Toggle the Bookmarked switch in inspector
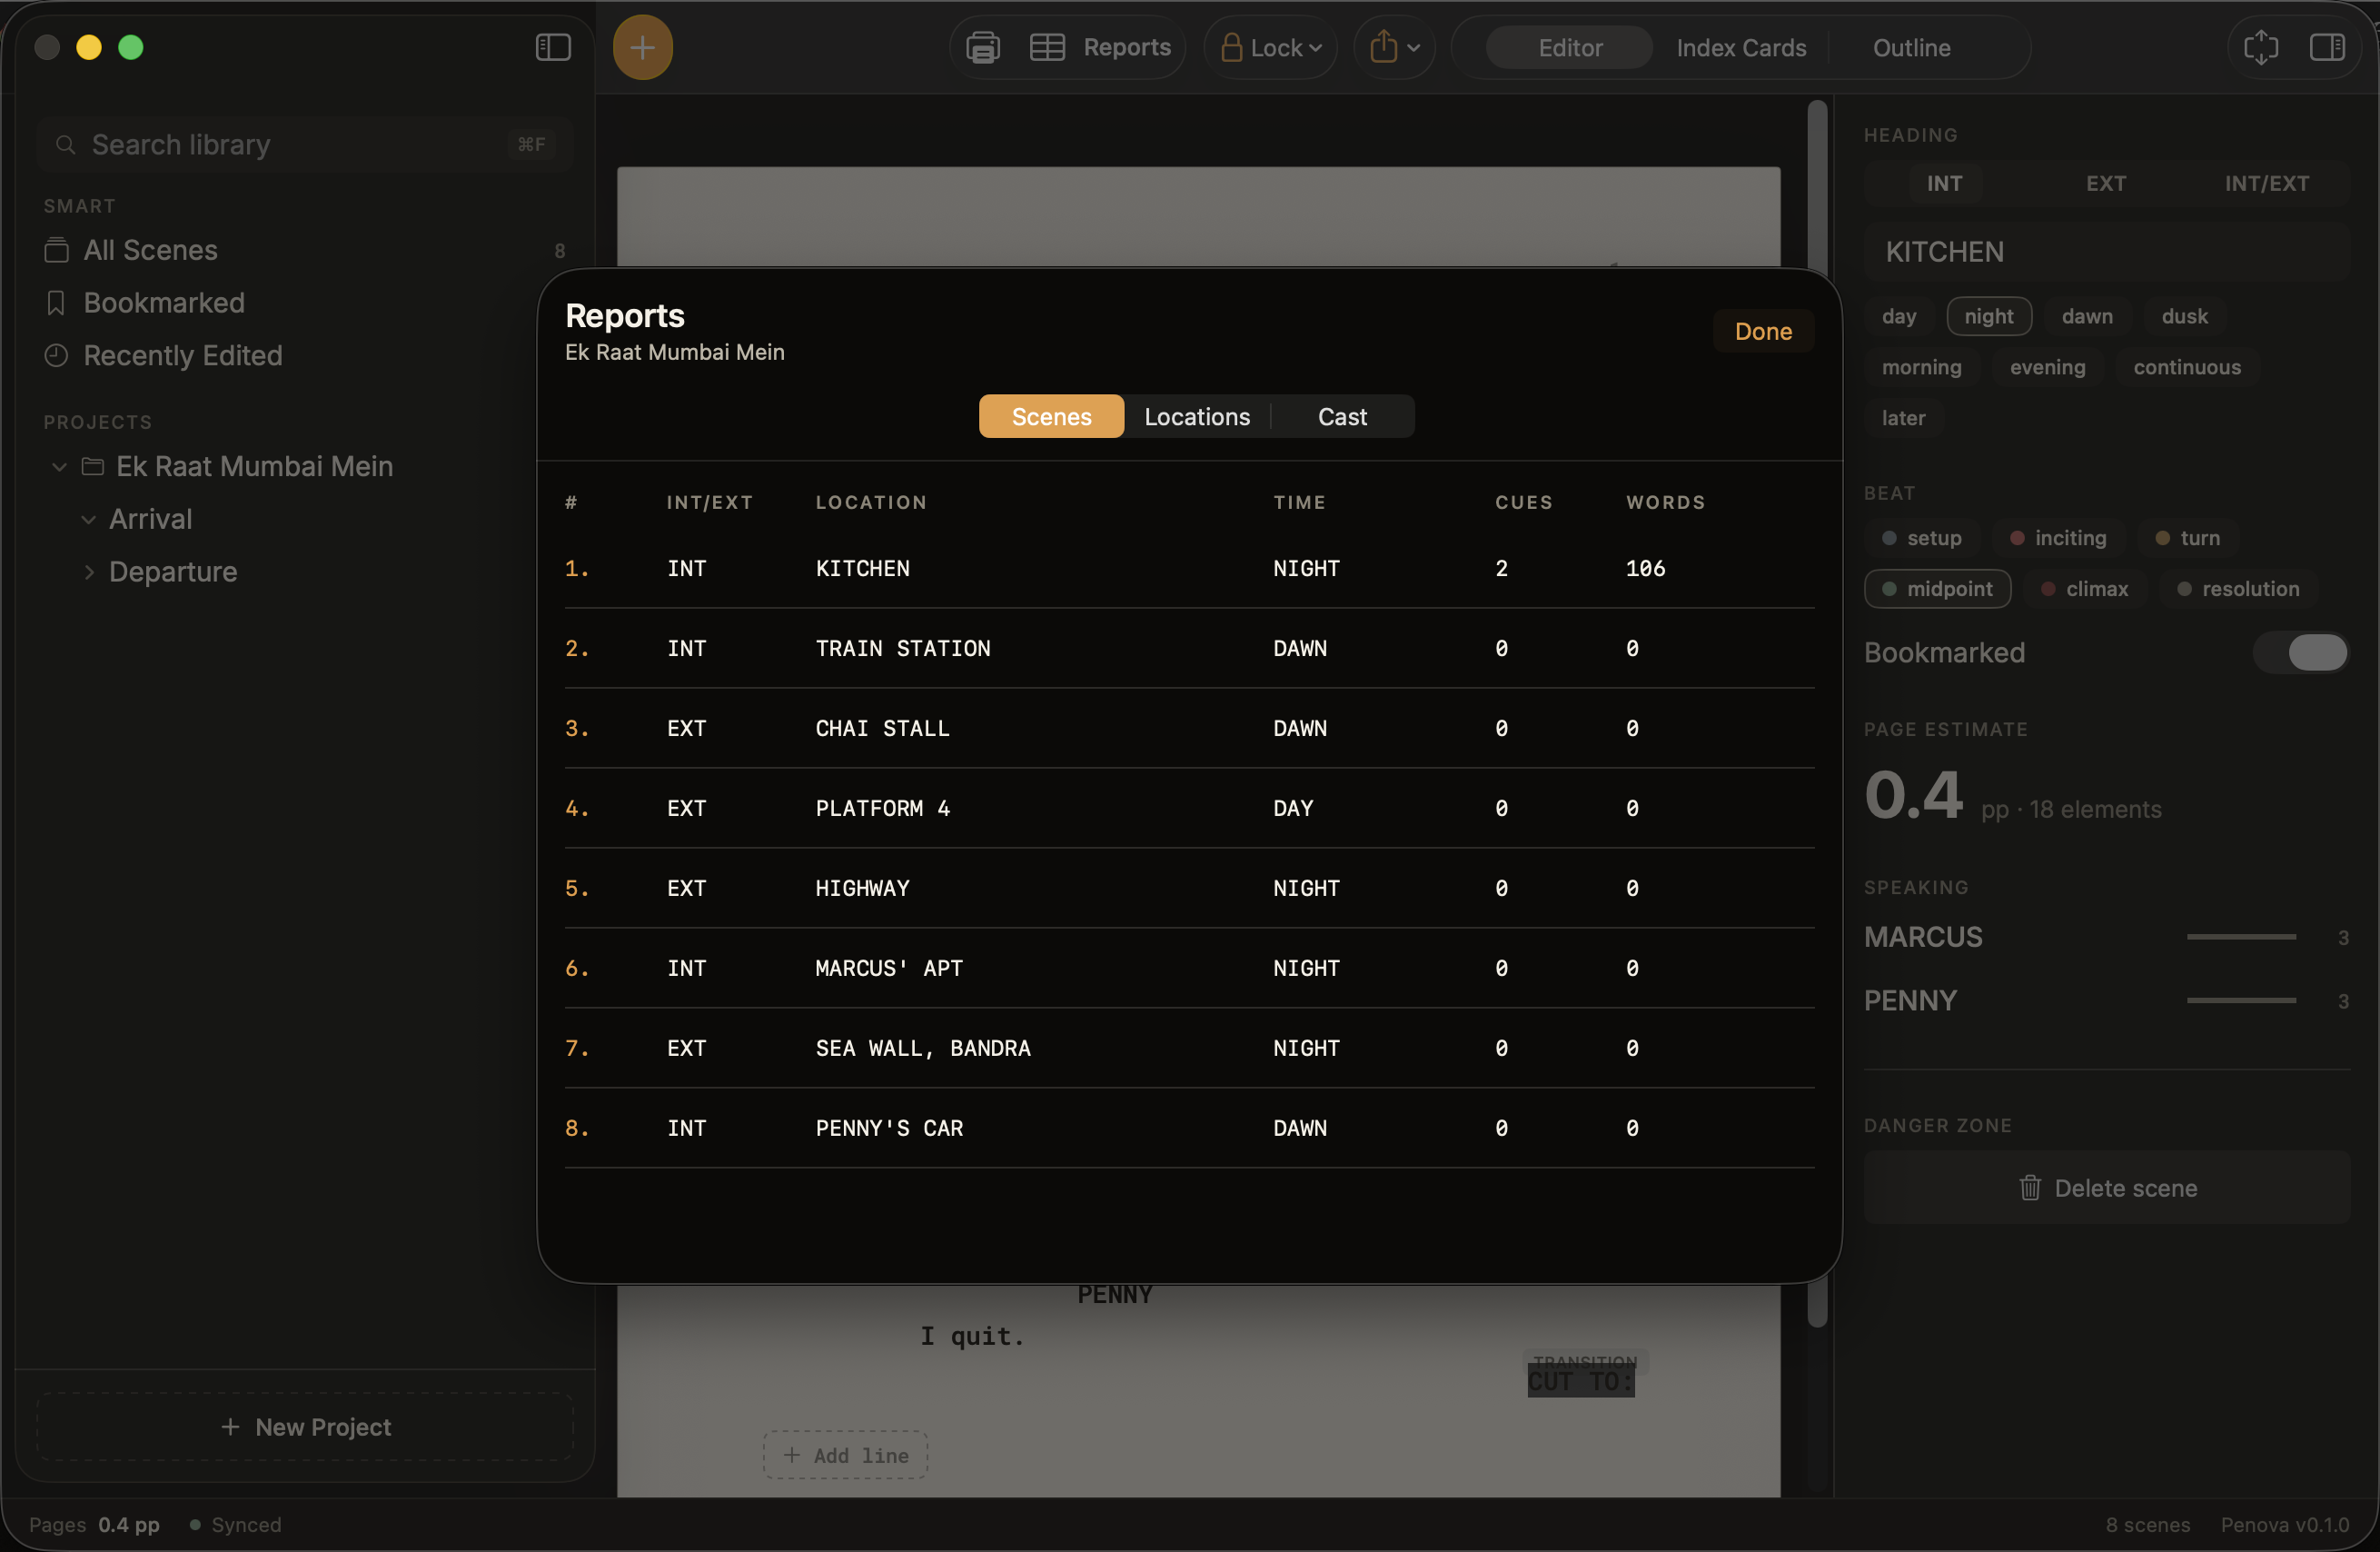 [2301, 652]
